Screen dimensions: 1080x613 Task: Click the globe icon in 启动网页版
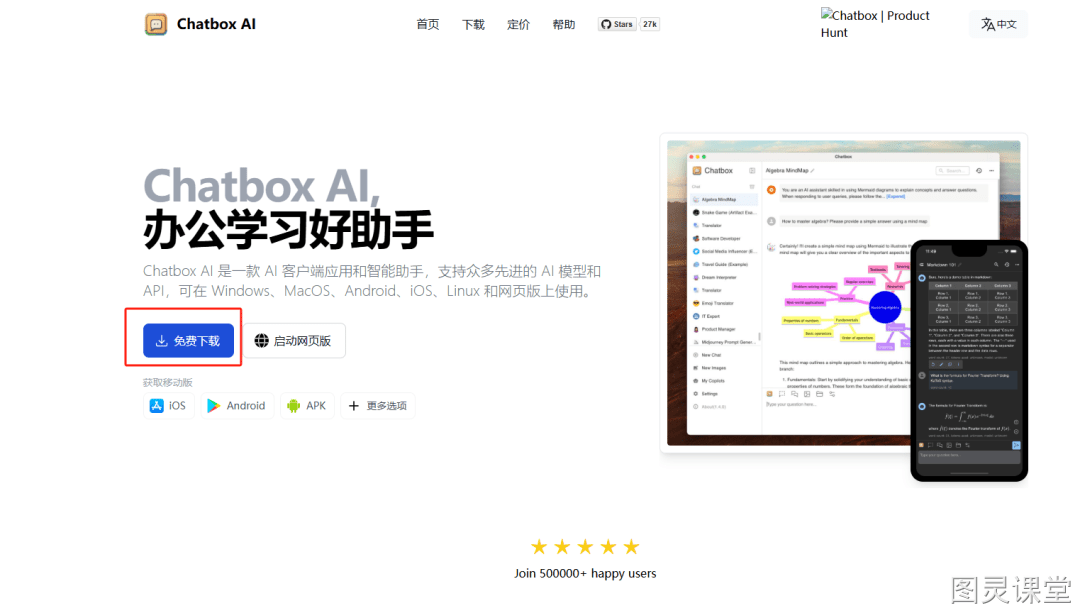[261, 340]
